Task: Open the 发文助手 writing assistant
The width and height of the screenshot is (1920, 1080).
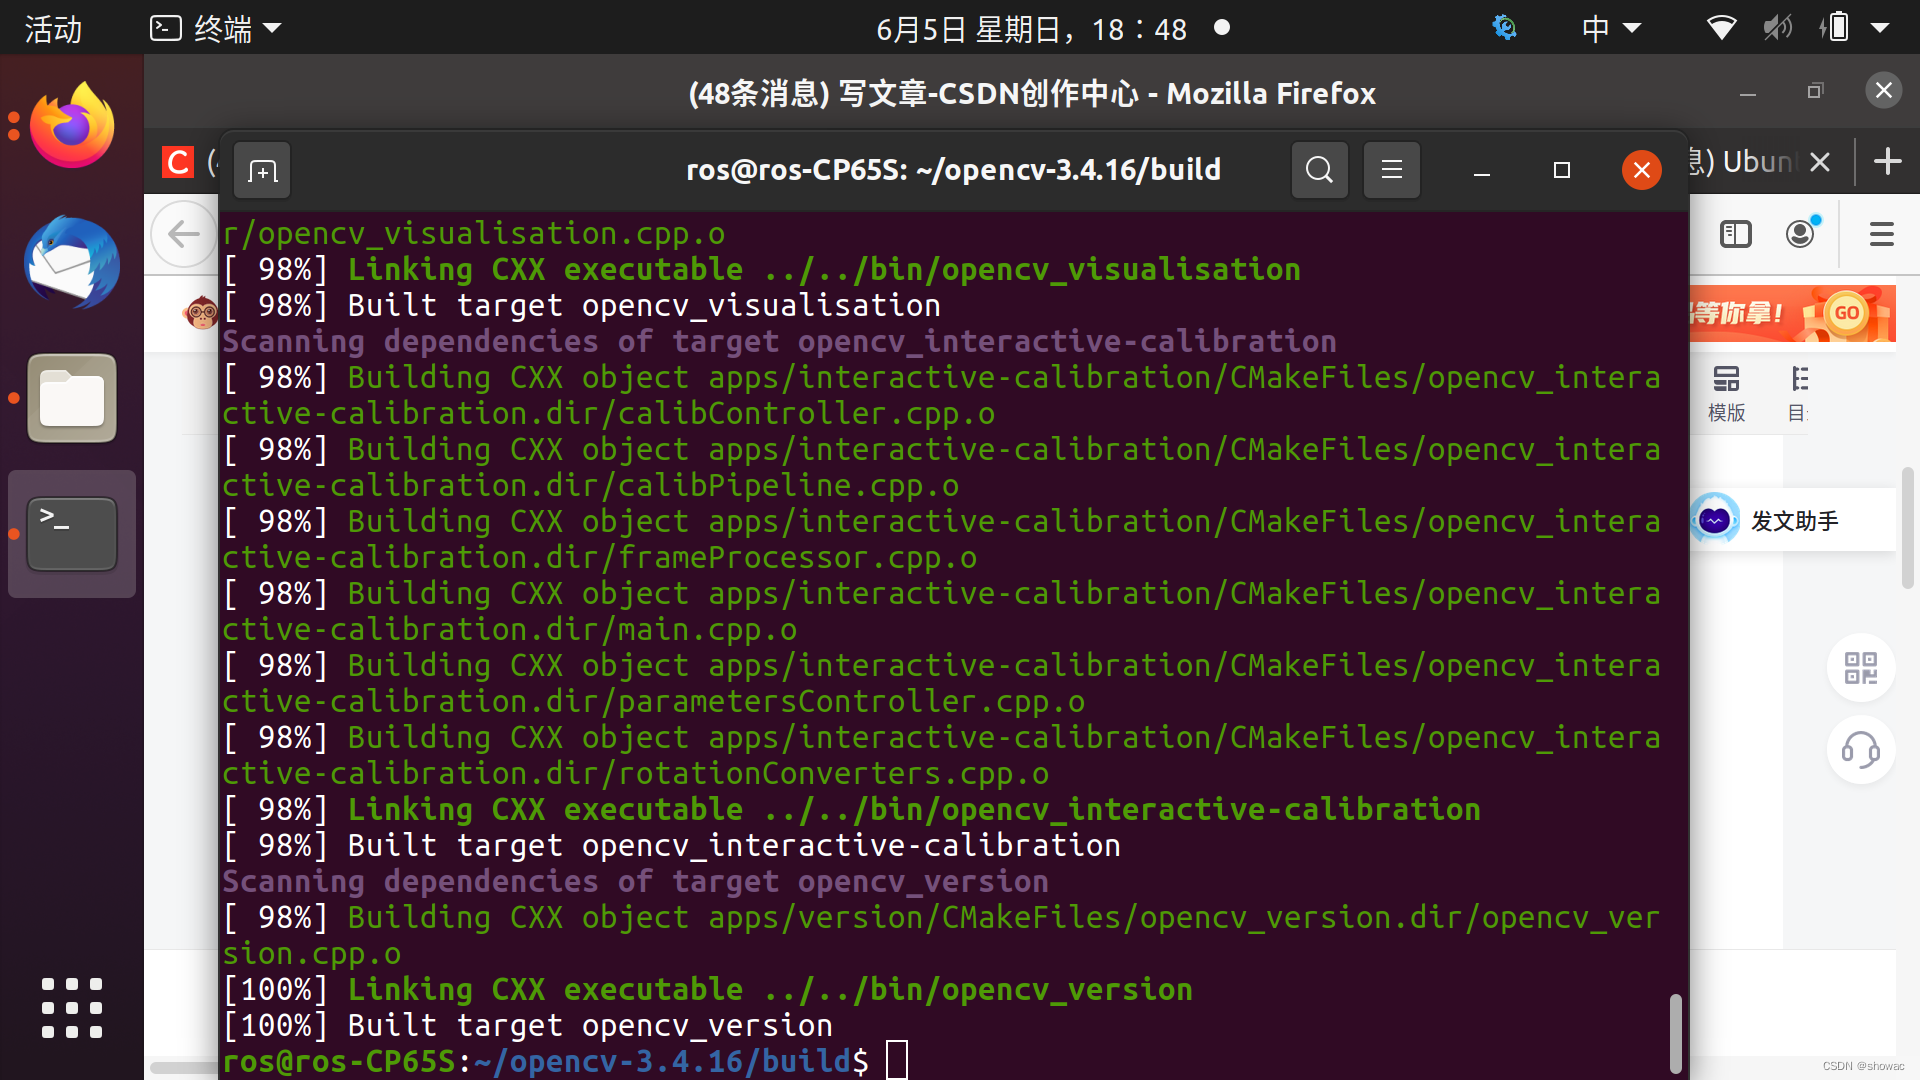Action: tap(1791, 520)
